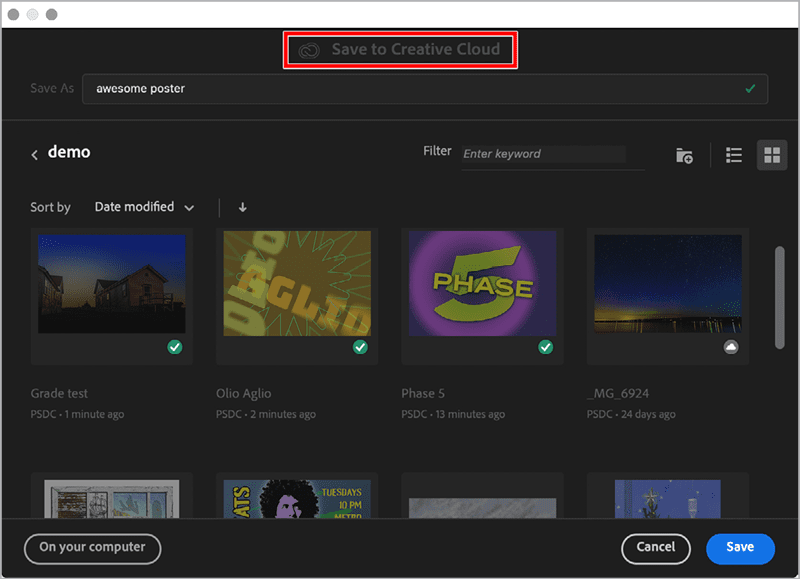The image size is (800, 579).
Task: Click the synced checkmark on Olio Aglio
Action: click(360, 347)
